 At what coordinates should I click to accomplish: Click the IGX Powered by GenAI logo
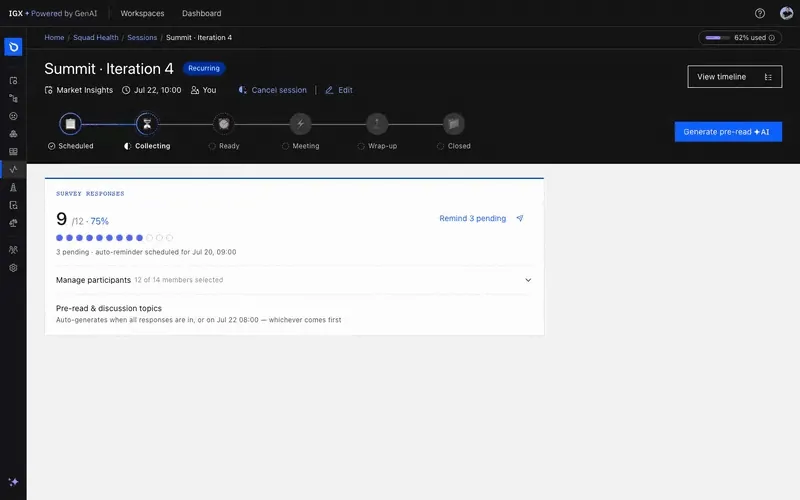coord(53,13)
